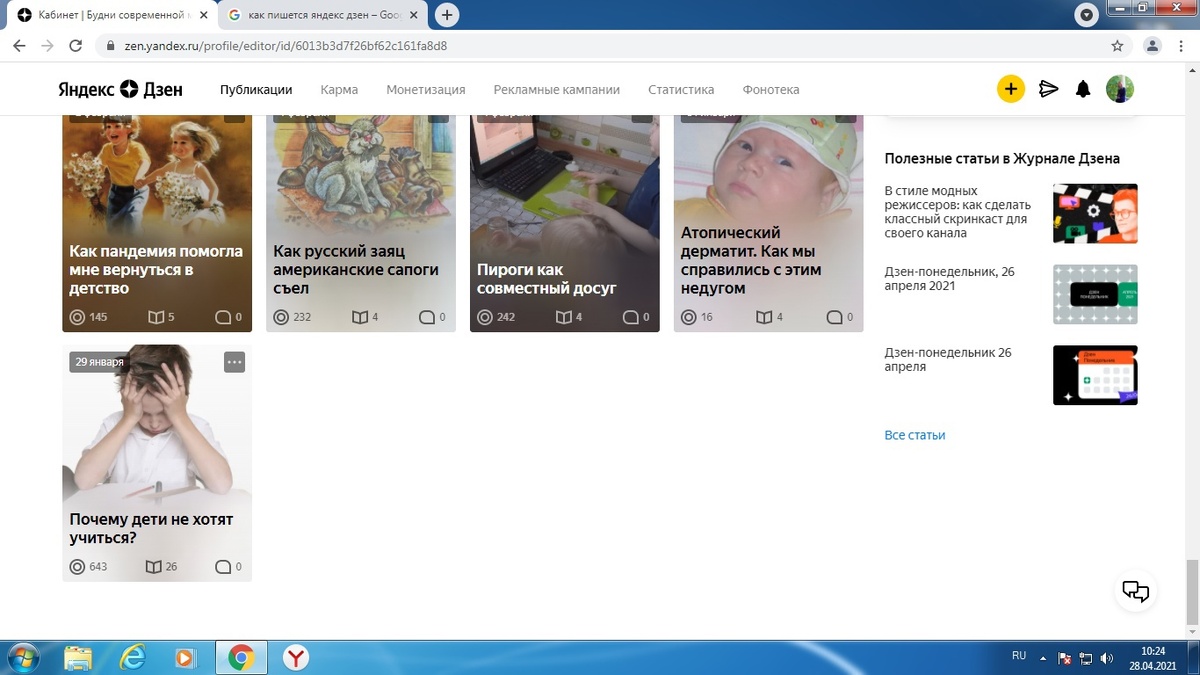The image size is (1200, 675).
Task: Click the browser back arrow
Action: pos(19,46)
